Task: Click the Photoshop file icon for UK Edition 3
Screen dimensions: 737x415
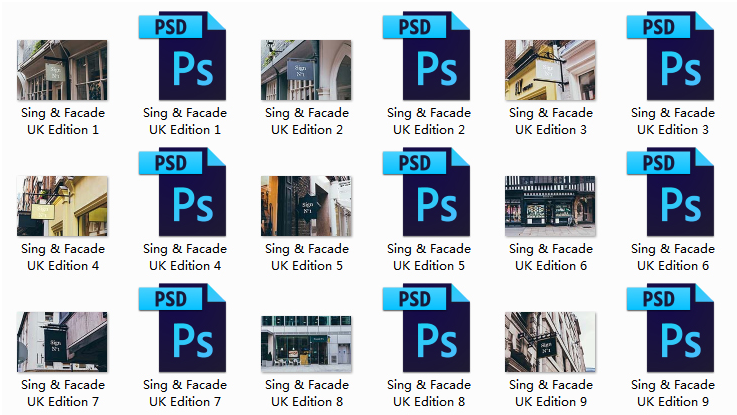Action: pos(672,56)
